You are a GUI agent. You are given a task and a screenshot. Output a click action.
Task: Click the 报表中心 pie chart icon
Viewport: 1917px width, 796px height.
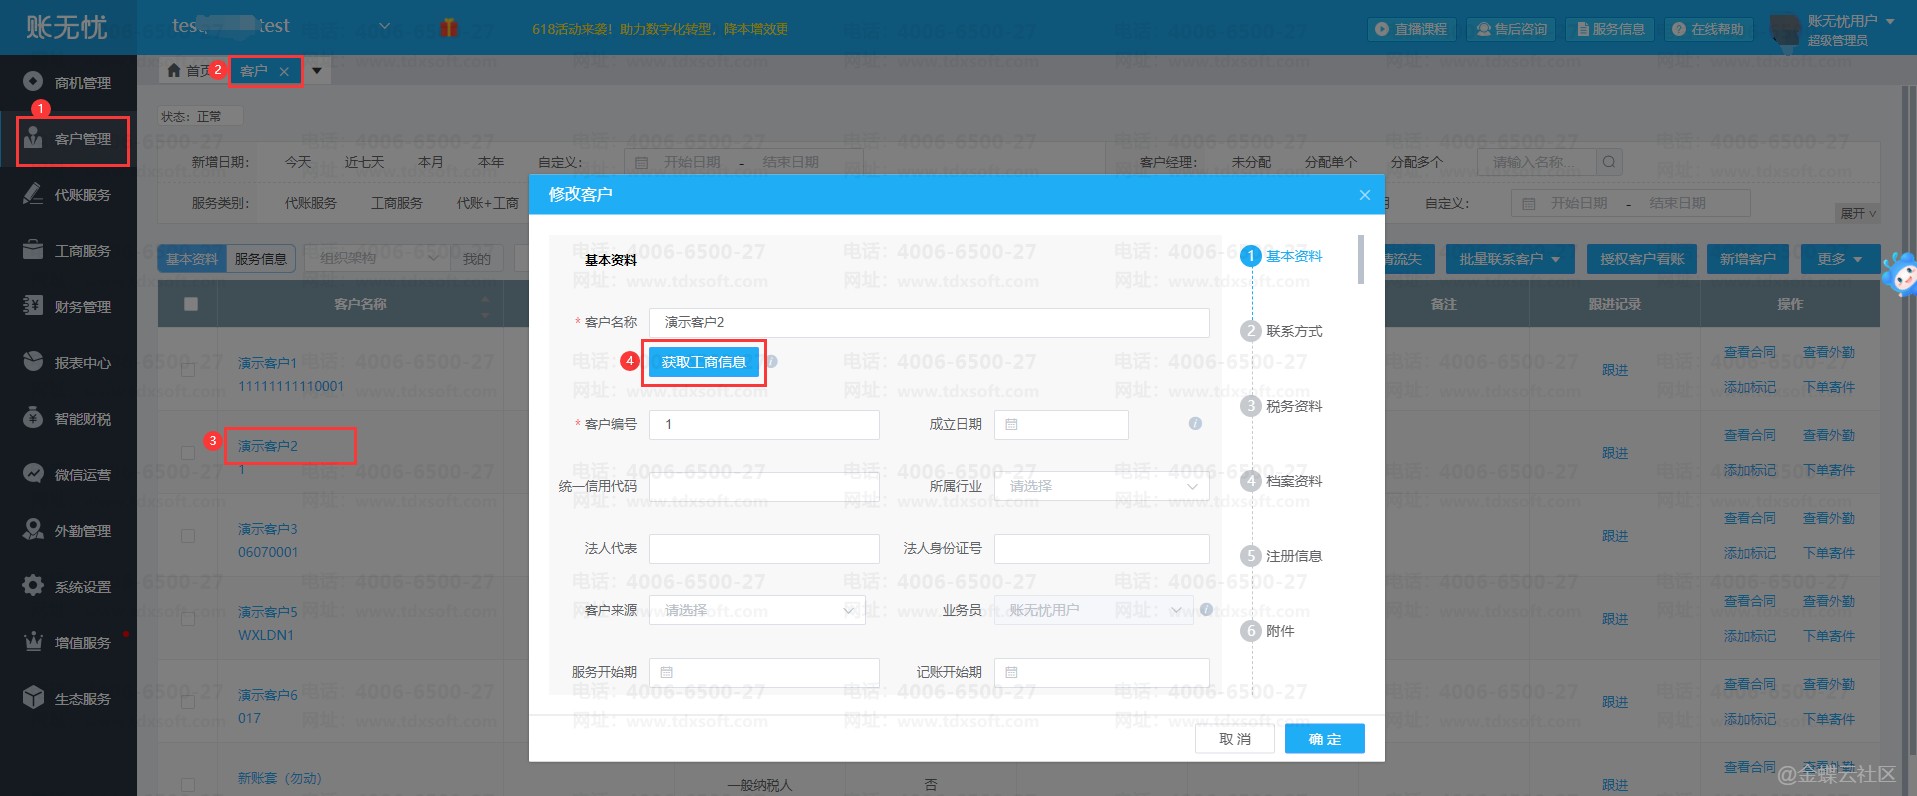click(x=33, y=362)
